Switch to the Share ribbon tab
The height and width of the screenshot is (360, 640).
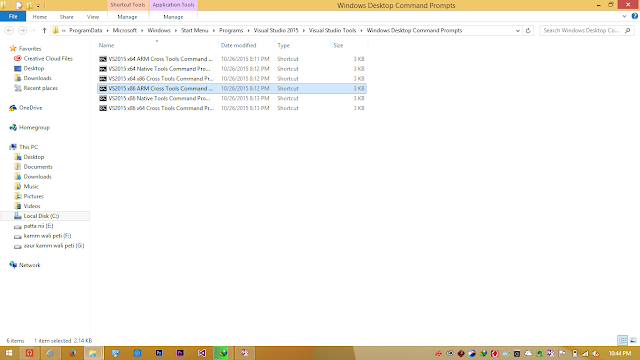pos(67,17)
